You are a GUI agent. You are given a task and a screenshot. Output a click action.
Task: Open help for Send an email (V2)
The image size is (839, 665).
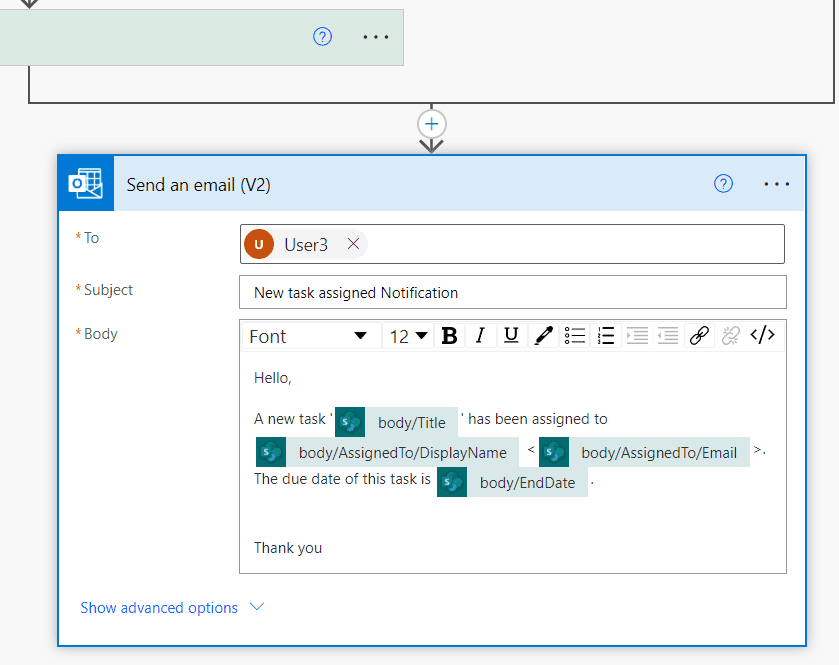(723, 184)
